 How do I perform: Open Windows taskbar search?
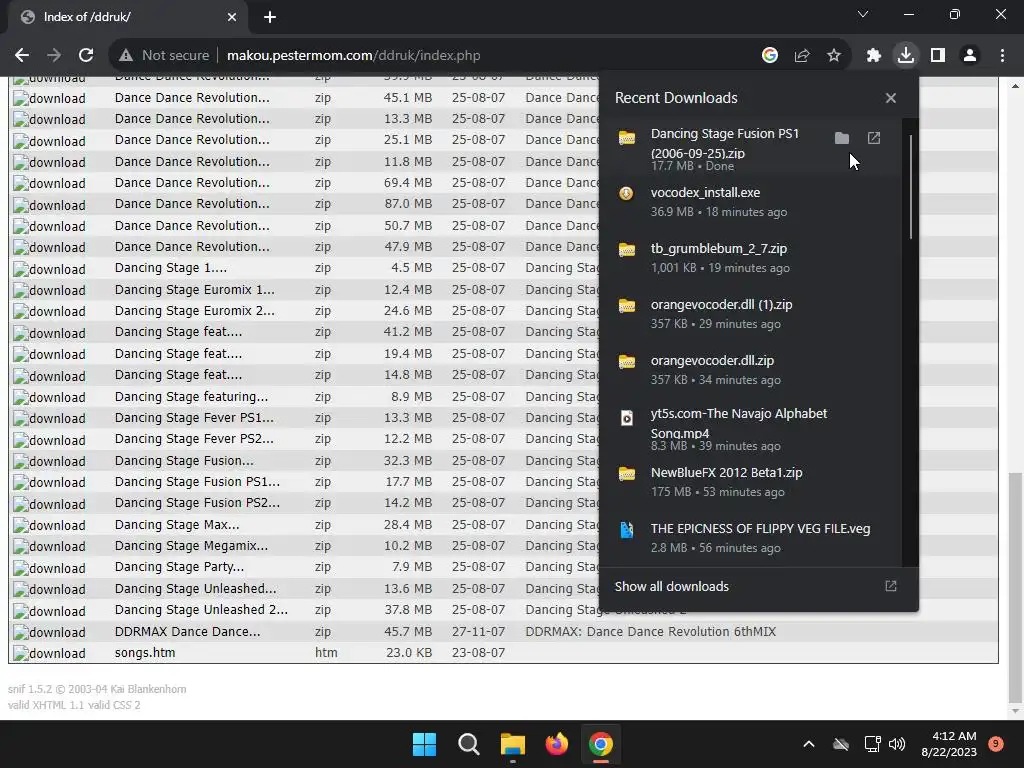pyautogui.click(x=468, y=744)
